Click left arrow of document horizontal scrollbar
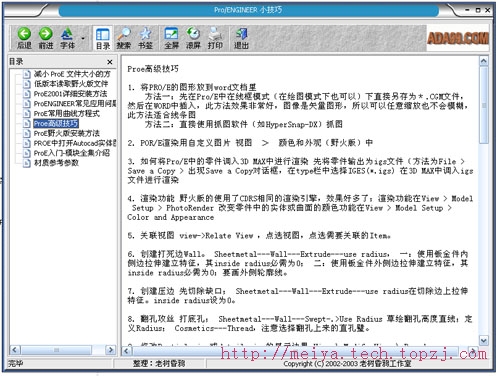This screenshot has width=500, height=376. point(126,351)
